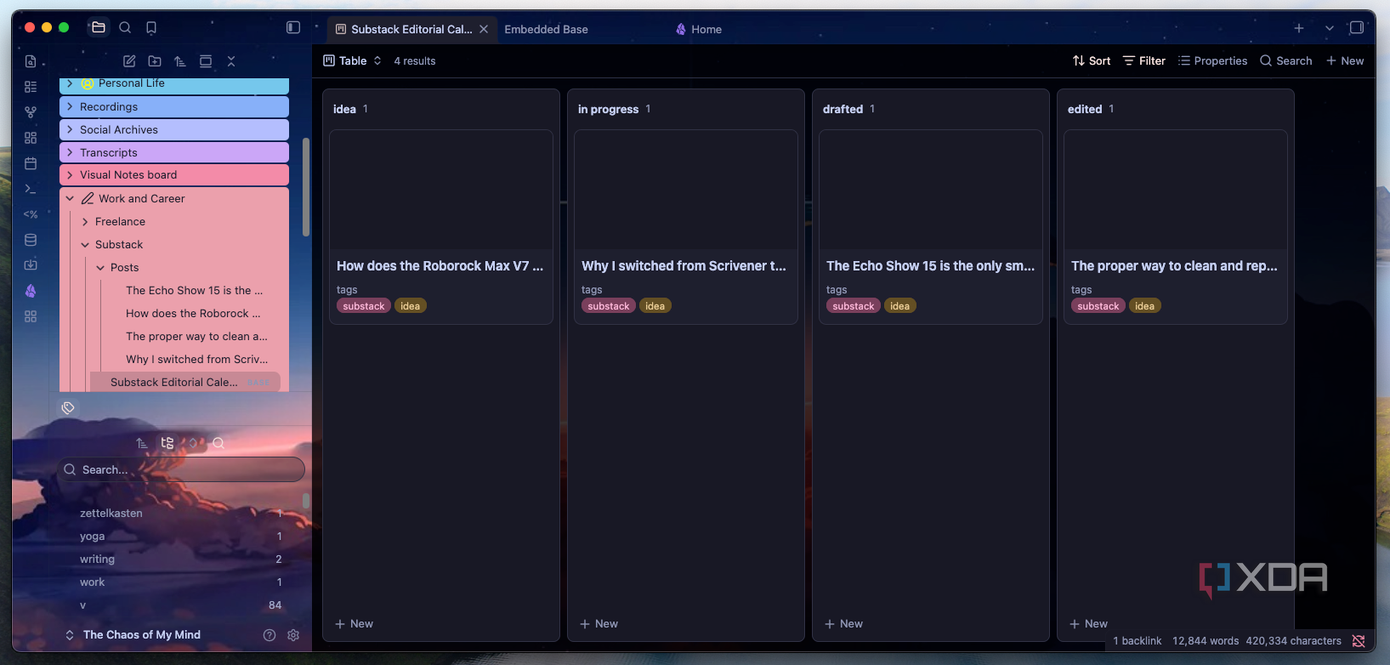Add New card in edited column
The height and width of the screenshot is (665, 1390).
coord(1089,624)
